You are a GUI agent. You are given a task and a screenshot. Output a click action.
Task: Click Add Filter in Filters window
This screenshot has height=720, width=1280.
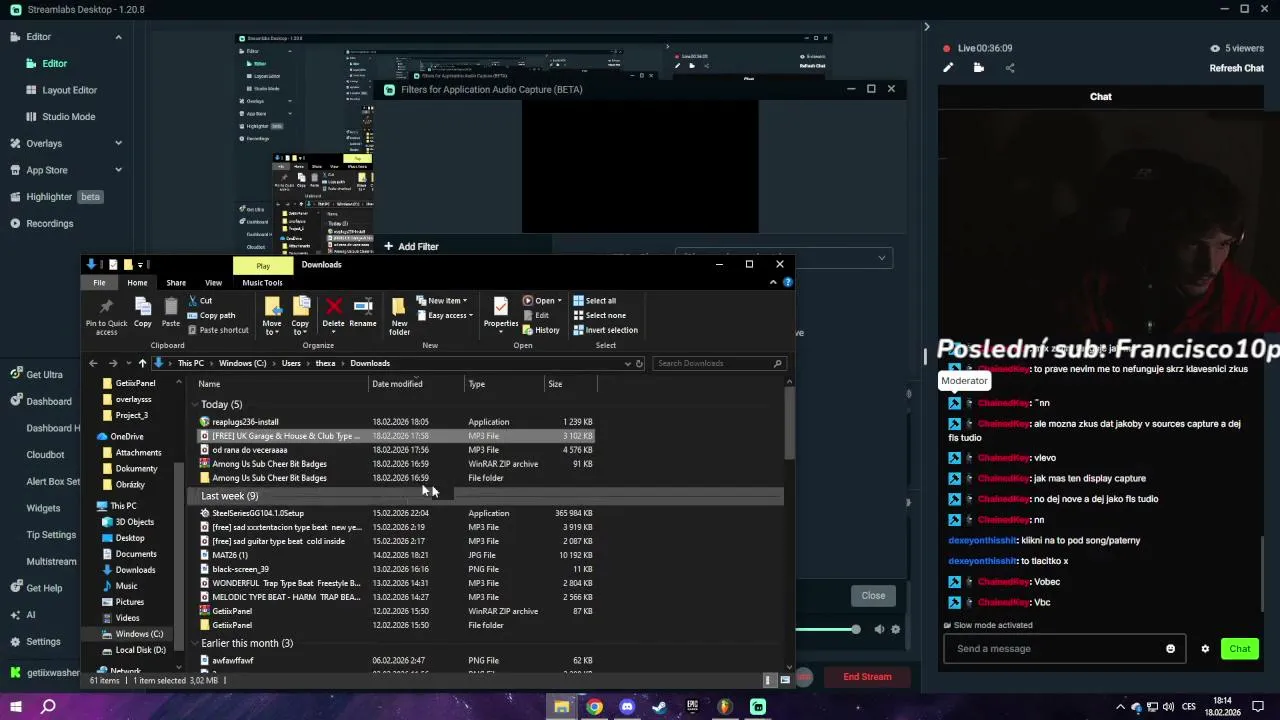411,246
